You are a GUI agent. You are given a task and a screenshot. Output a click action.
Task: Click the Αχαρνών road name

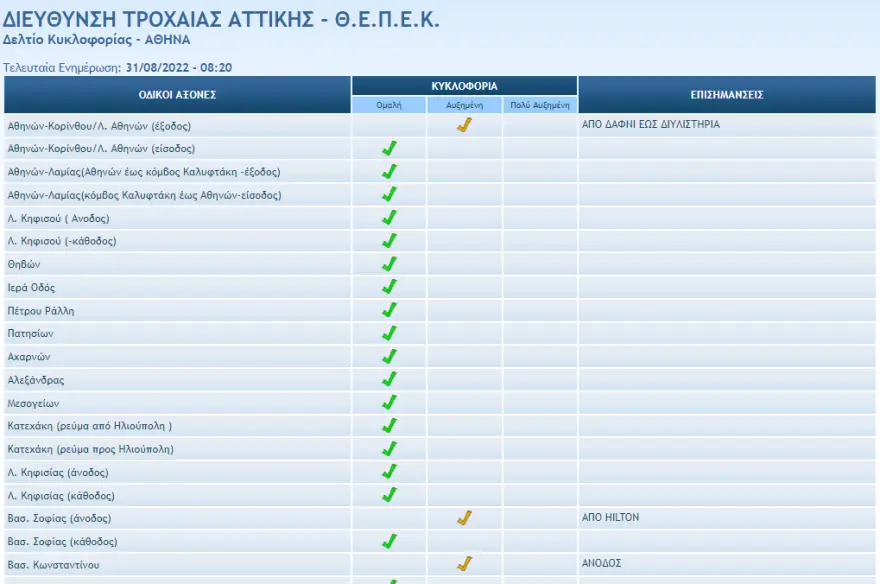click(x=29, y=357)
